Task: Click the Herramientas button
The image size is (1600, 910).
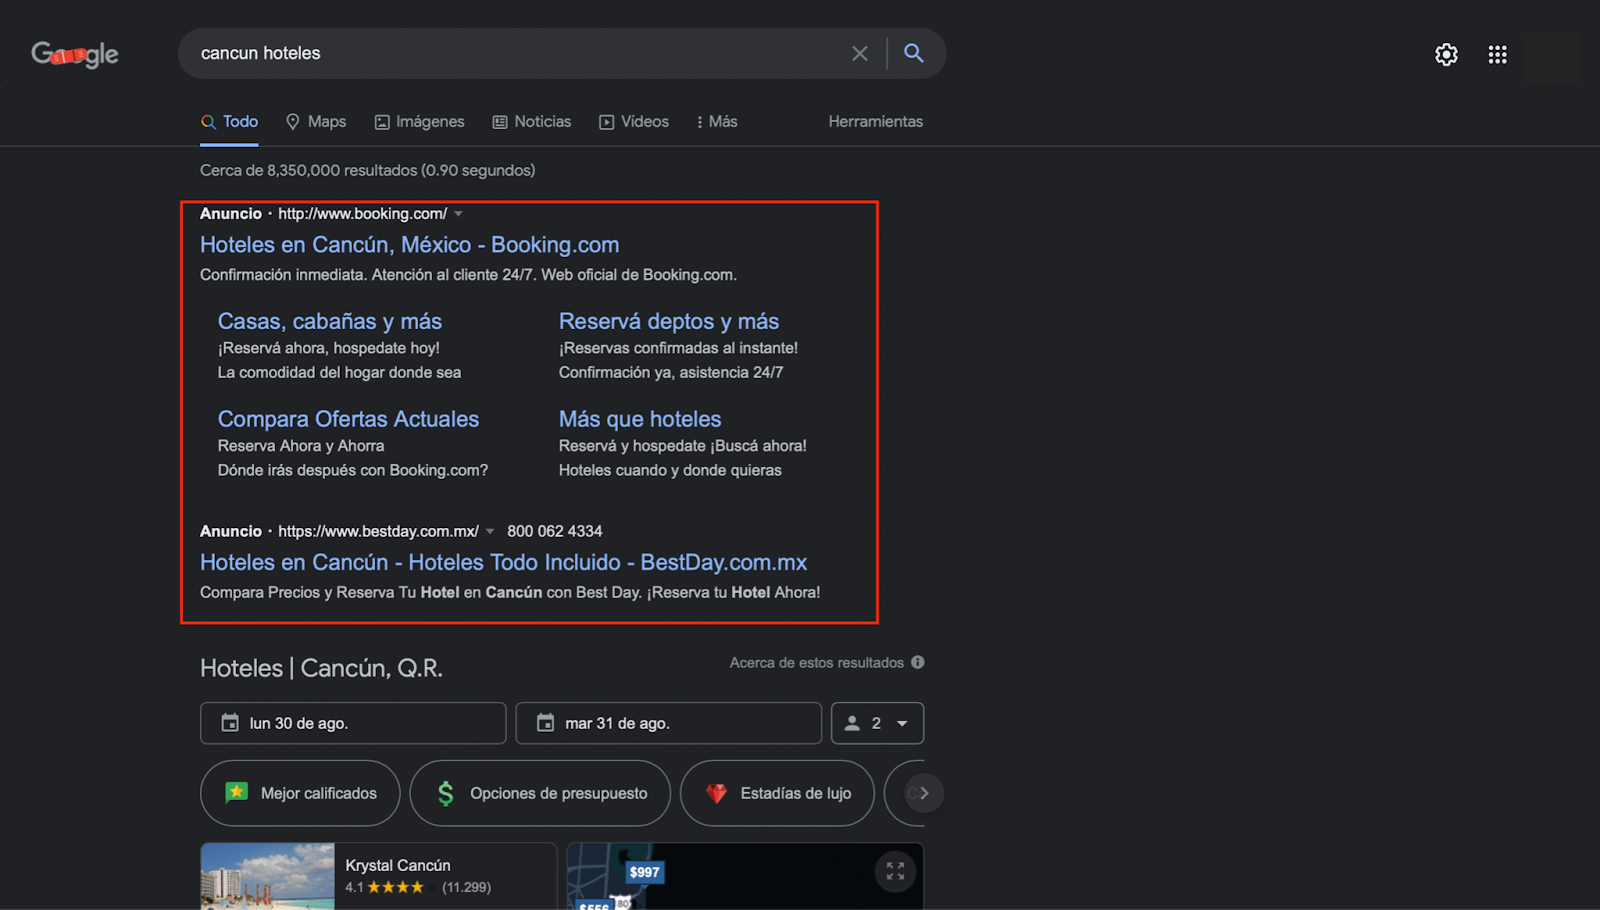Action: tap(875, 122)
